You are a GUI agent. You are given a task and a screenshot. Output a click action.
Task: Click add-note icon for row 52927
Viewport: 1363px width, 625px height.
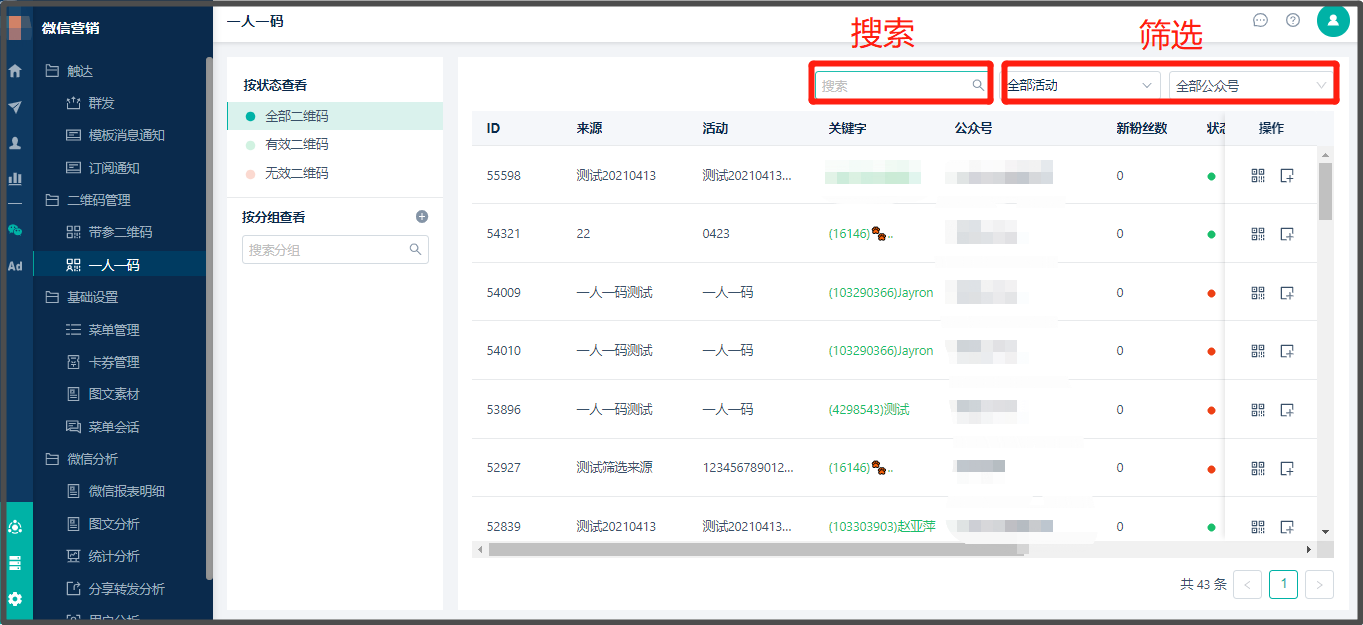[x=1287, y=468]
